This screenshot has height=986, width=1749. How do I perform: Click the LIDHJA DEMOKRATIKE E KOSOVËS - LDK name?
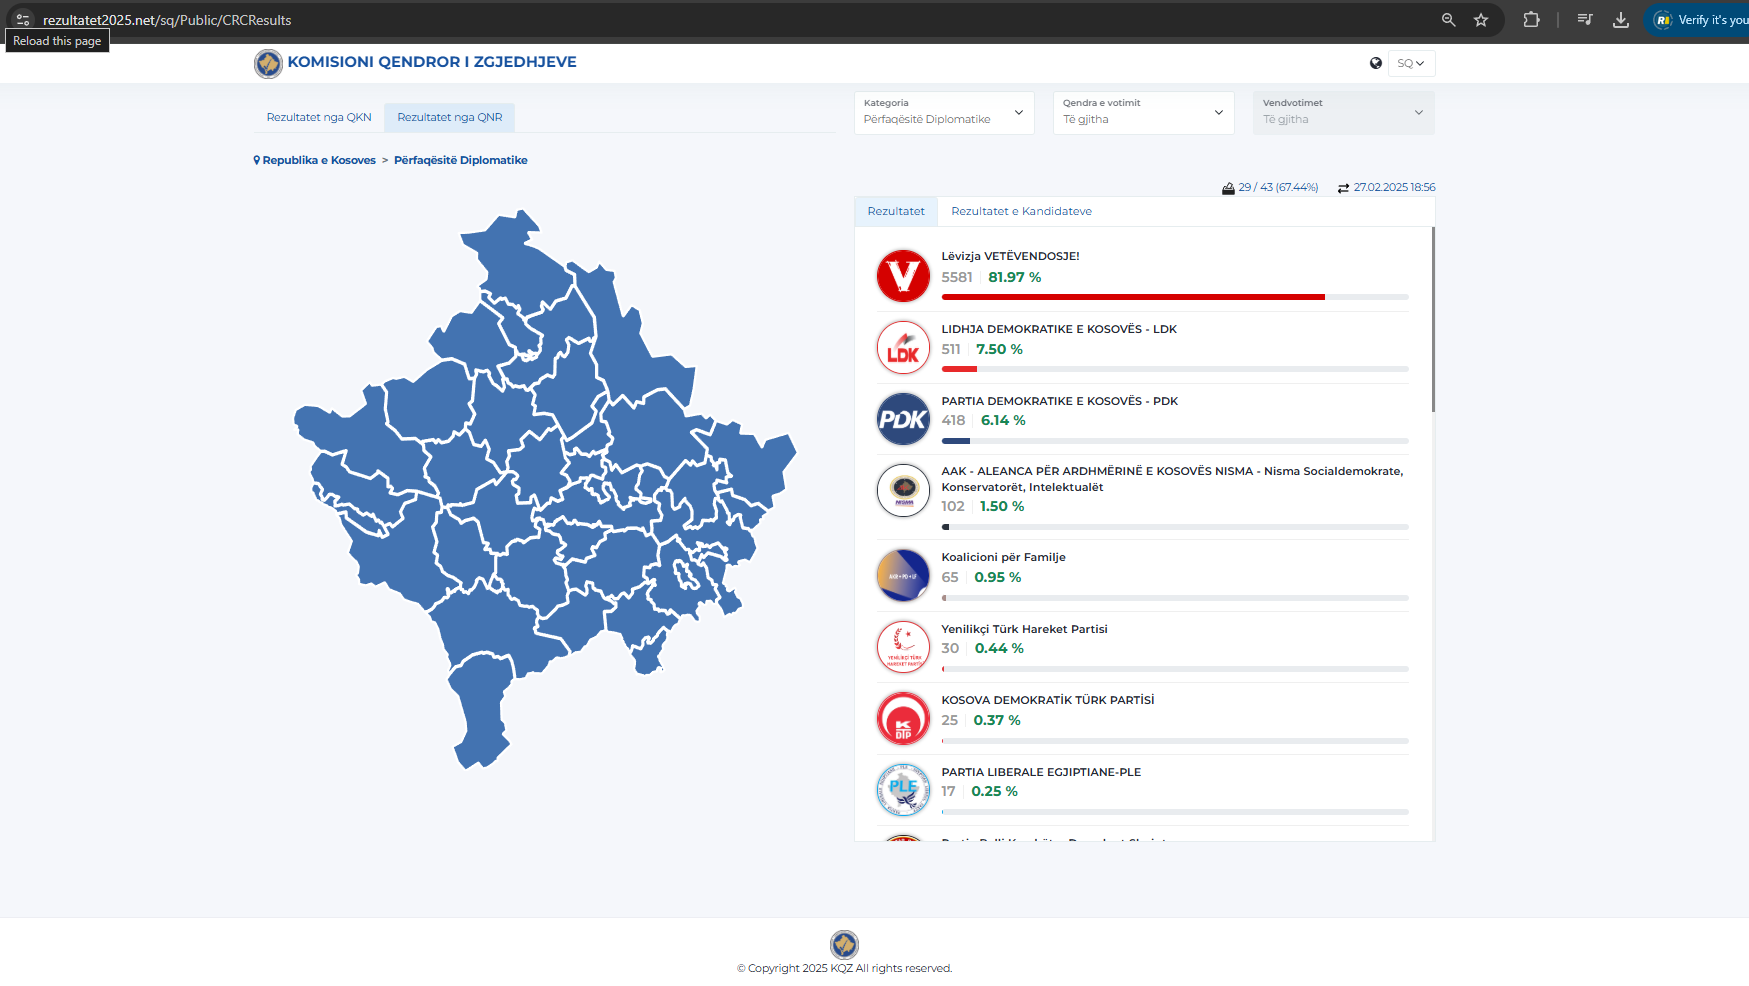1059,329
